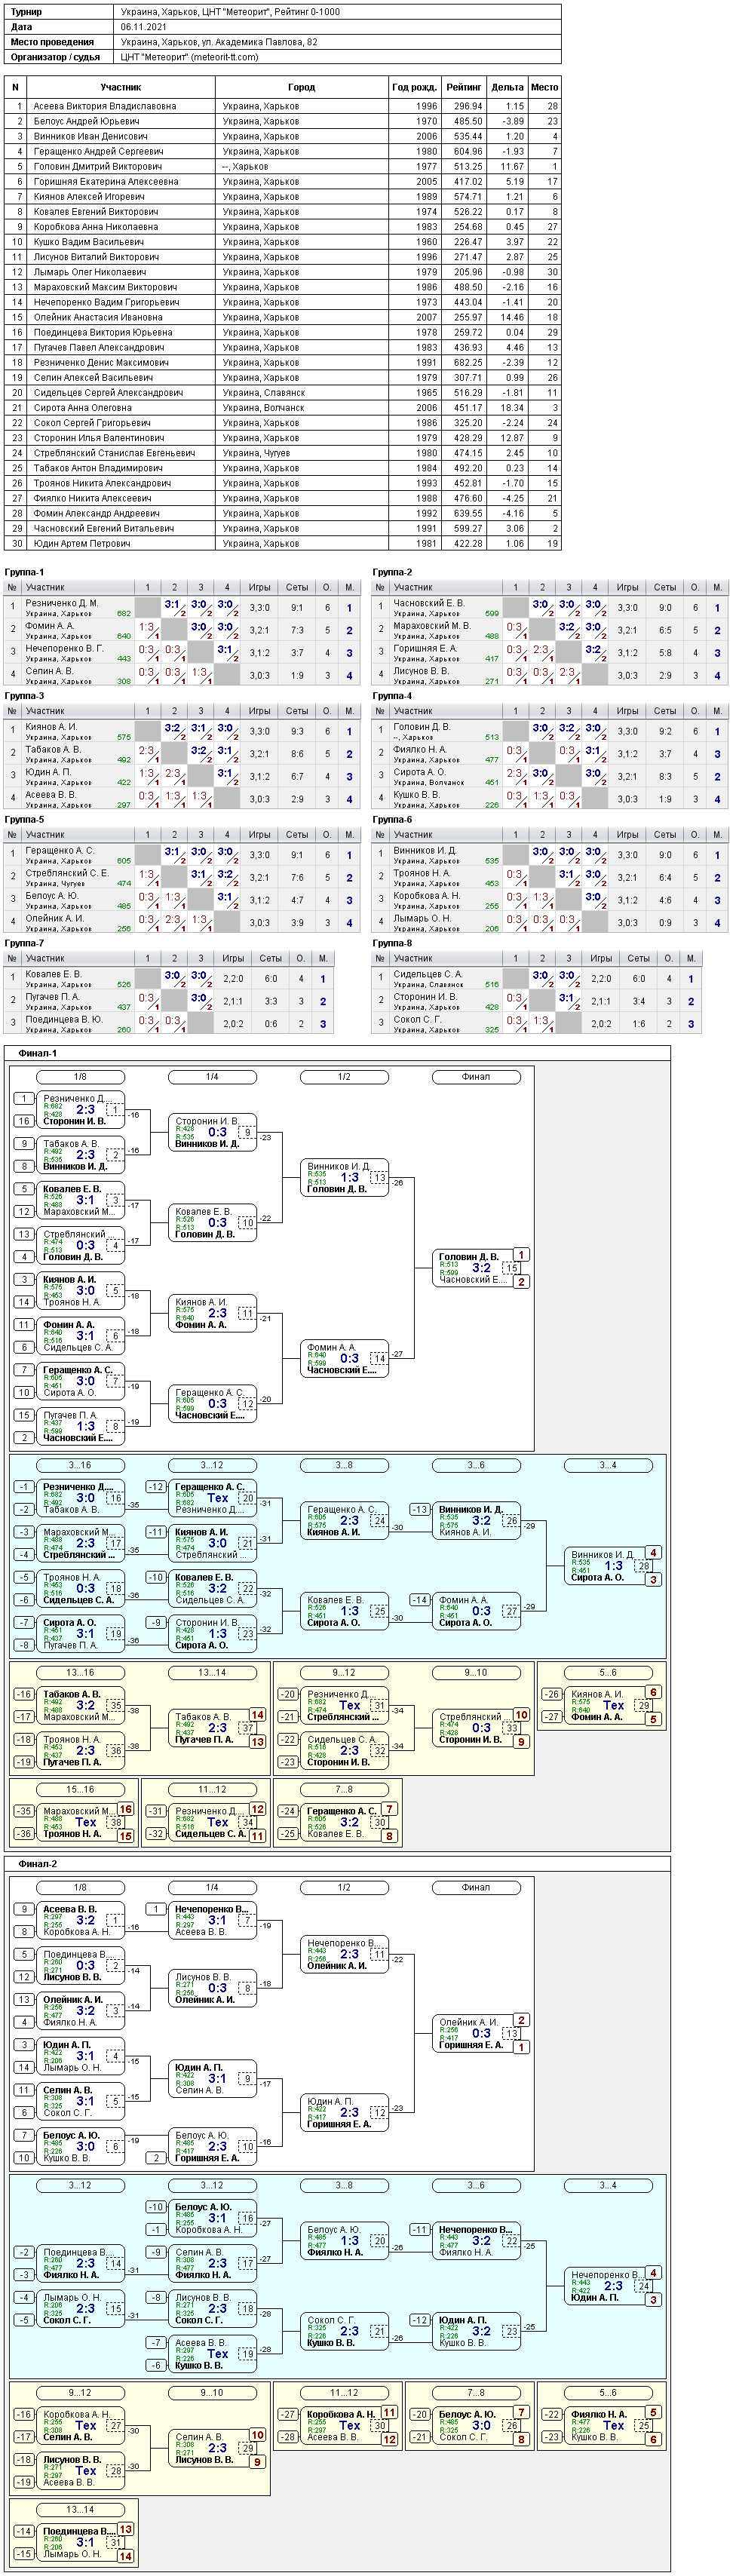Viewport: 736px width, 2576px height.
Task: Click the "Группа-6" heading
Action: click(392, 820)
